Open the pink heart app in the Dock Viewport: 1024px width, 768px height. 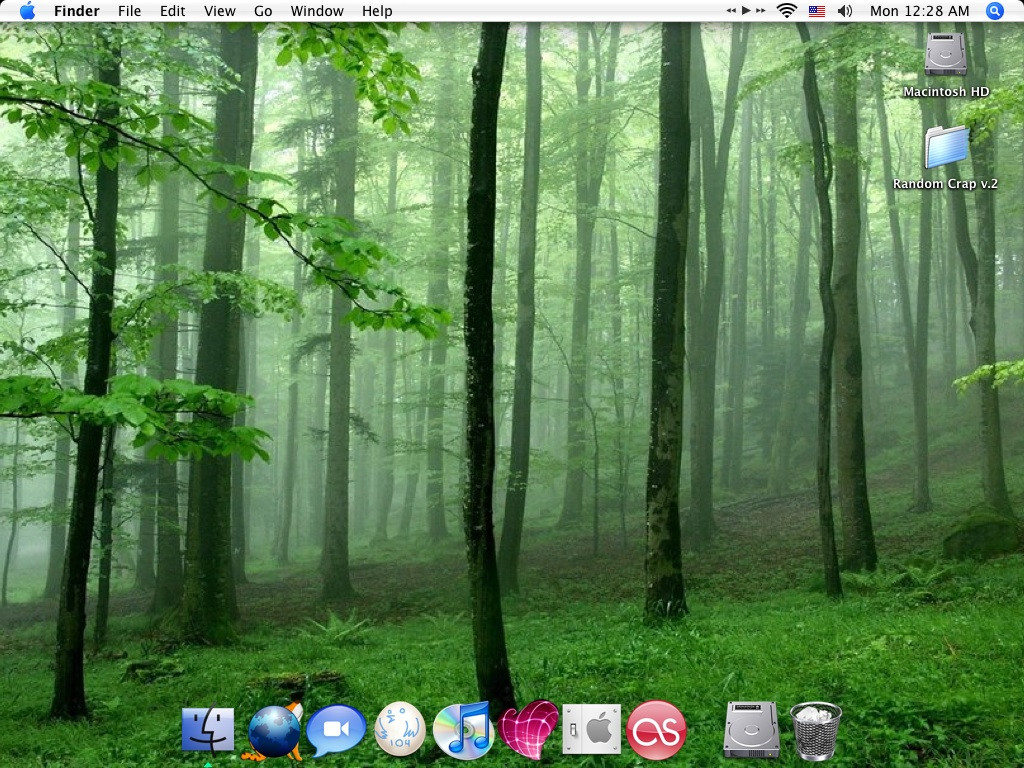pyautogui.click(x=528, y=729)
